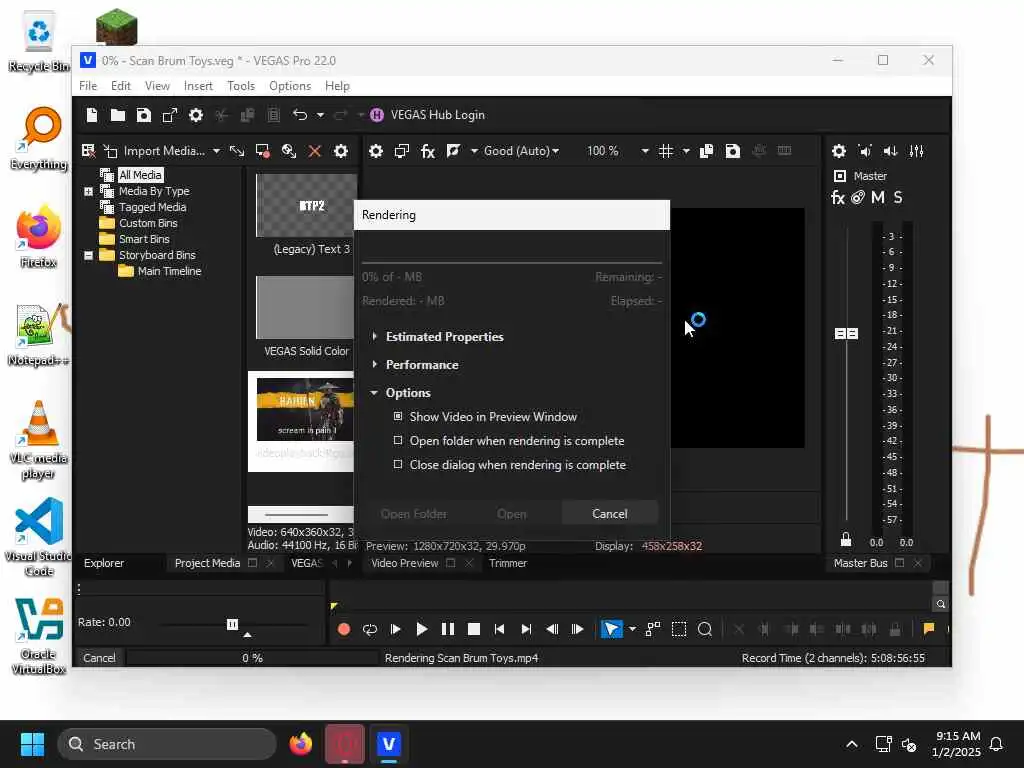Image resolution: width=1024 pixels, height=768 pixels.
Task: Open Import Media dropdown arrow
Action: point(216,151)
